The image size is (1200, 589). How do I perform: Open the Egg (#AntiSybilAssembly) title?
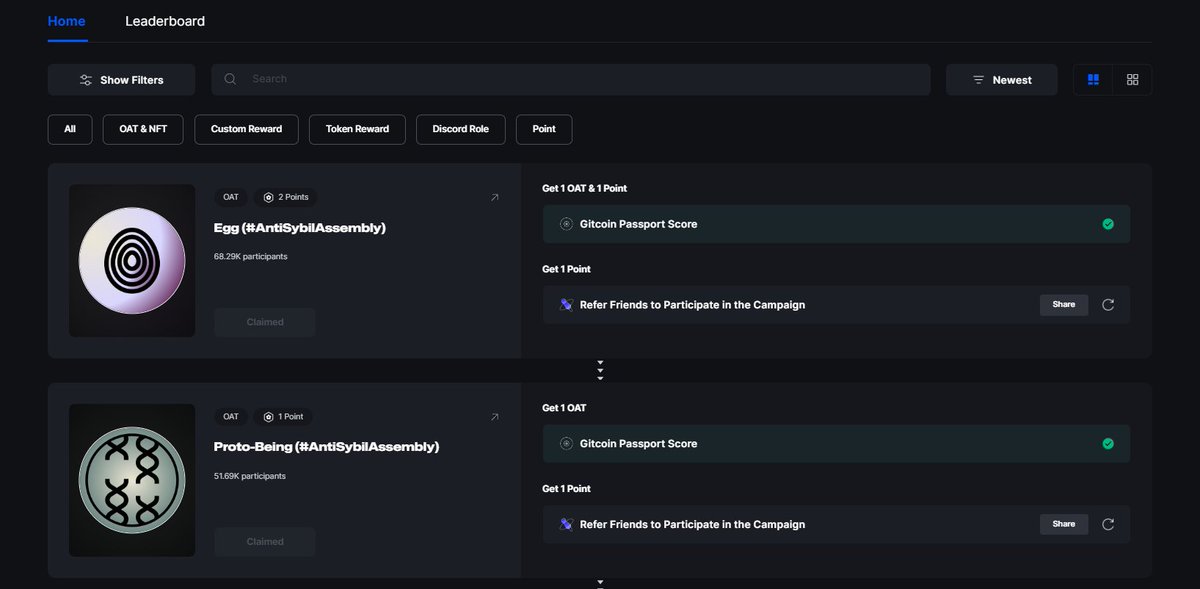click(x=300, y=228)
